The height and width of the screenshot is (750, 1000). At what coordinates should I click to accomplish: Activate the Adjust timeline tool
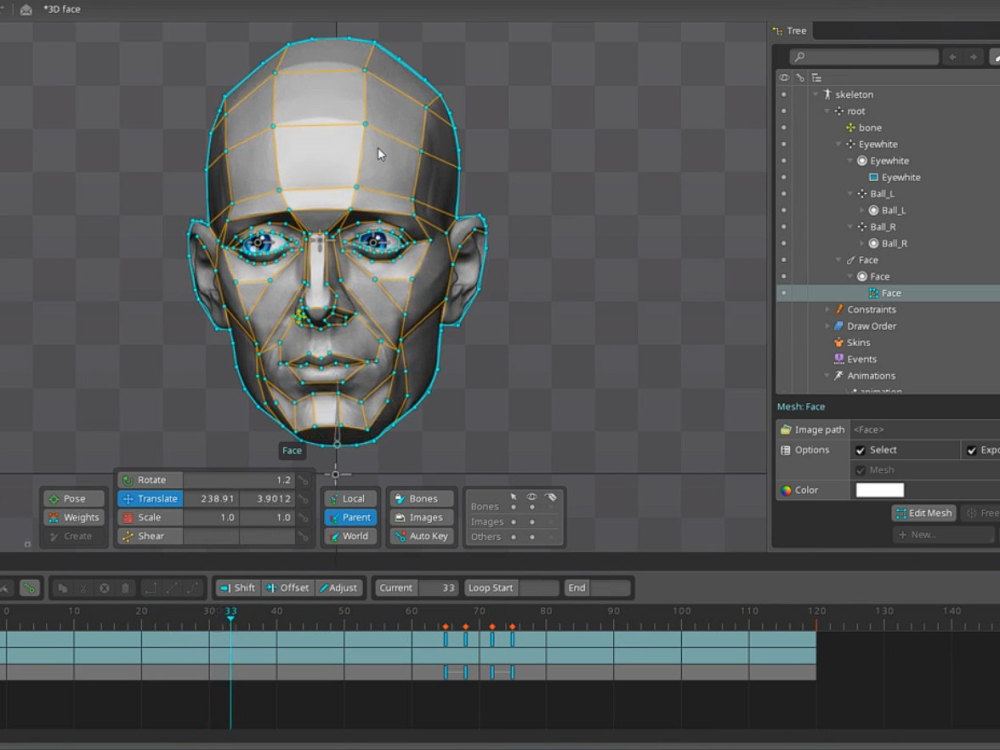[x=340, y=588]
